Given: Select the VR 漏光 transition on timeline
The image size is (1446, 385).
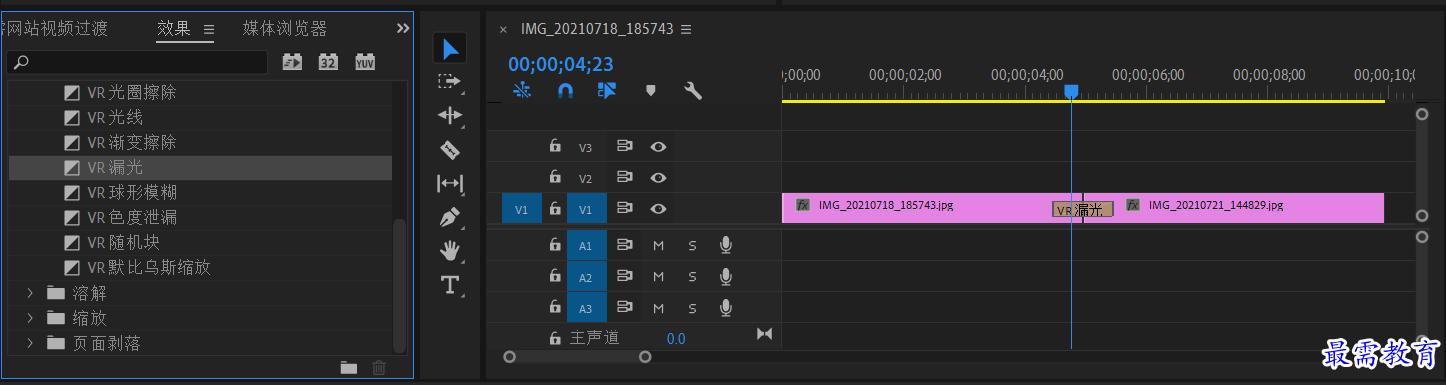Looking at the screenshot, I should (1083, 210).
